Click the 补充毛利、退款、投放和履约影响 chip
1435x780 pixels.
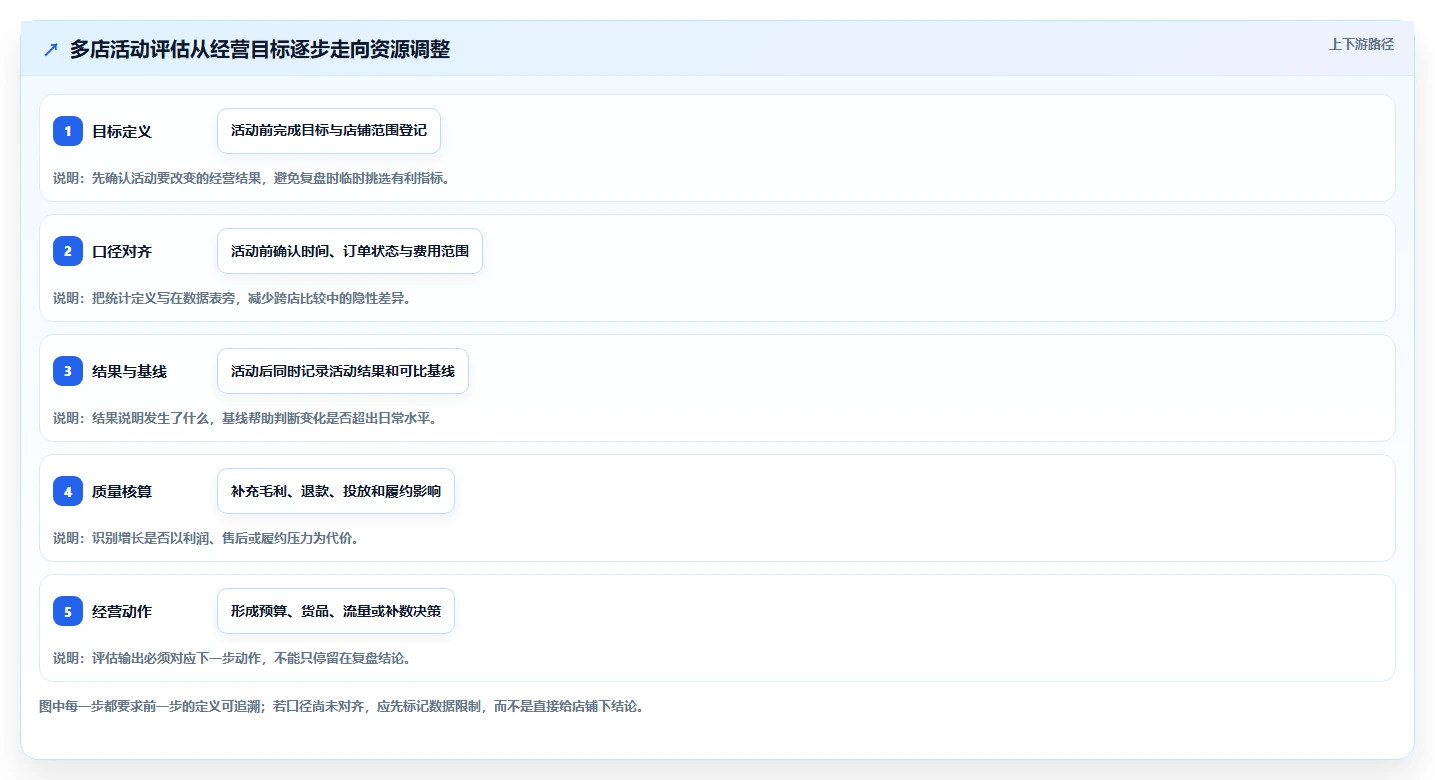pyautogui.click(x=336, y=491)
